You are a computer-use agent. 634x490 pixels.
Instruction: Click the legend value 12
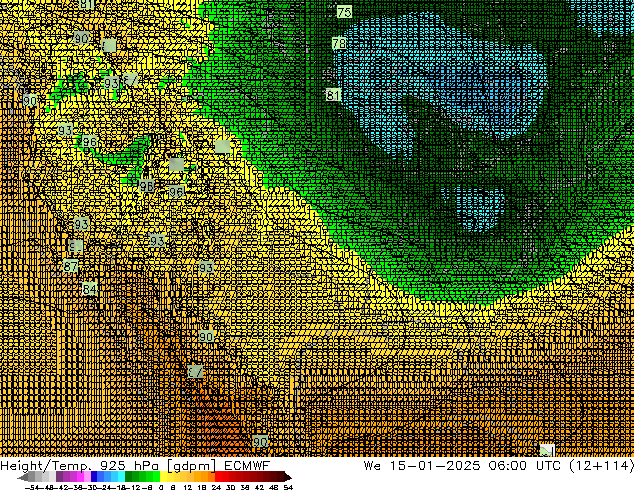click(x=188, y=488)
